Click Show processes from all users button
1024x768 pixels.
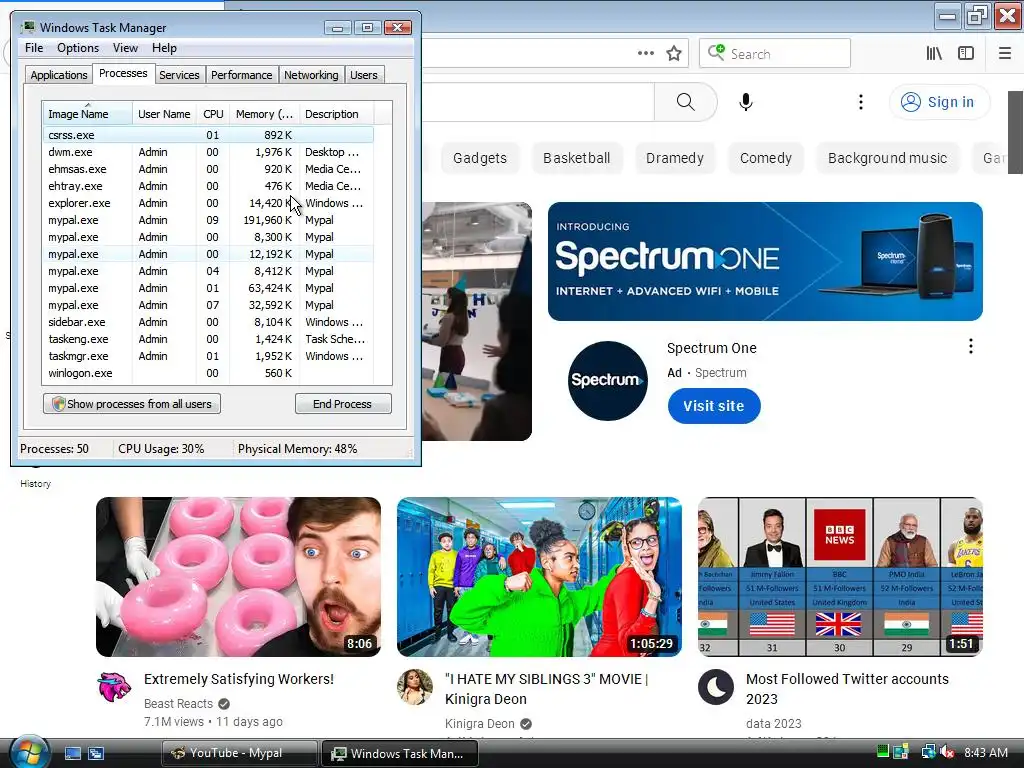(132, 404)
